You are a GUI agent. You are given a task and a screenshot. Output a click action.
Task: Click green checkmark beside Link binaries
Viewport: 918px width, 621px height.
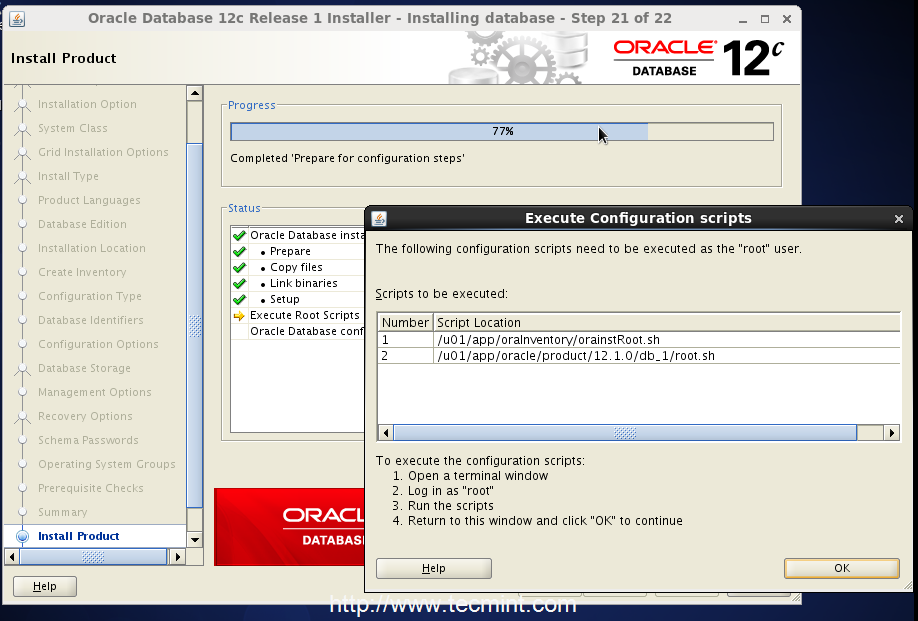pyautogui.click(x=239, y=283)
